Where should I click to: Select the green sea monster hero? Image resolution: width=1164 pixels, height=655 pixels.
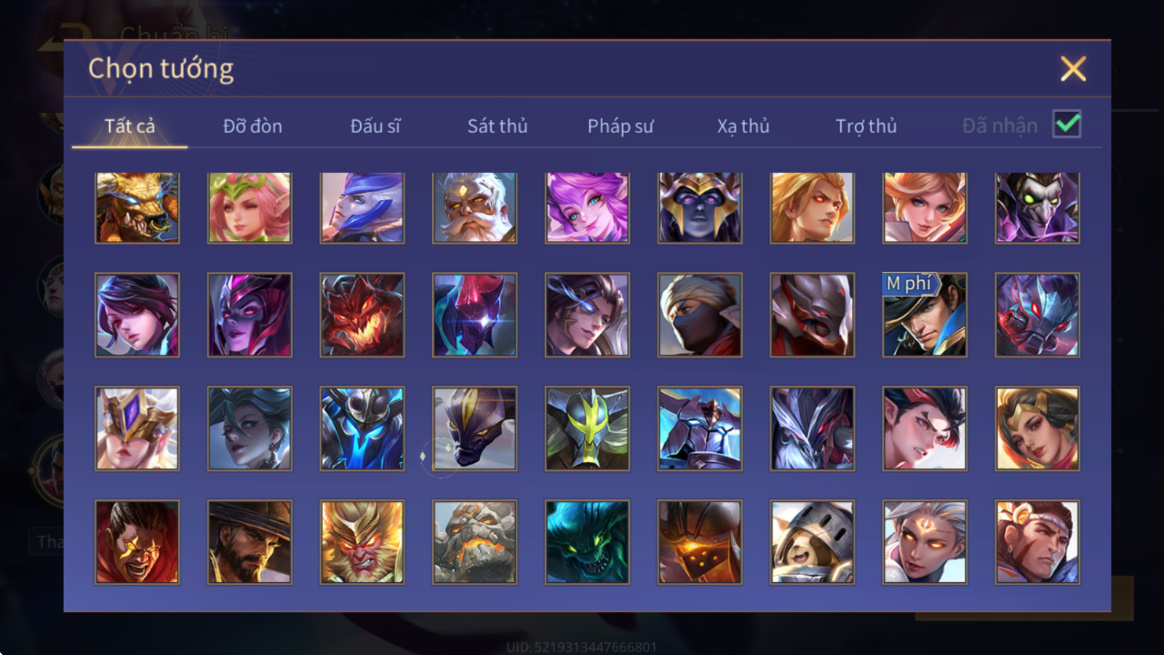(x=587, y=542)
